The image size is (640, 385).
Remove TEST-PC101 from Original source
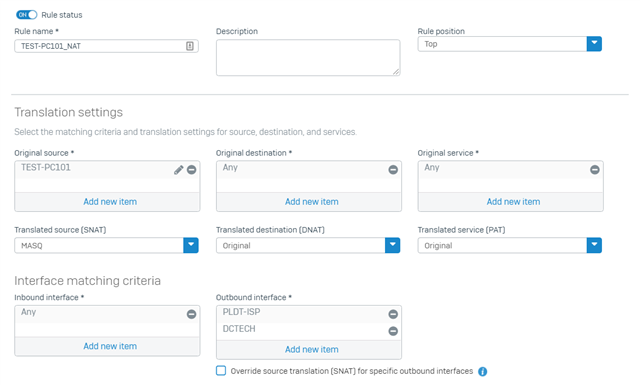click(191, 170)
